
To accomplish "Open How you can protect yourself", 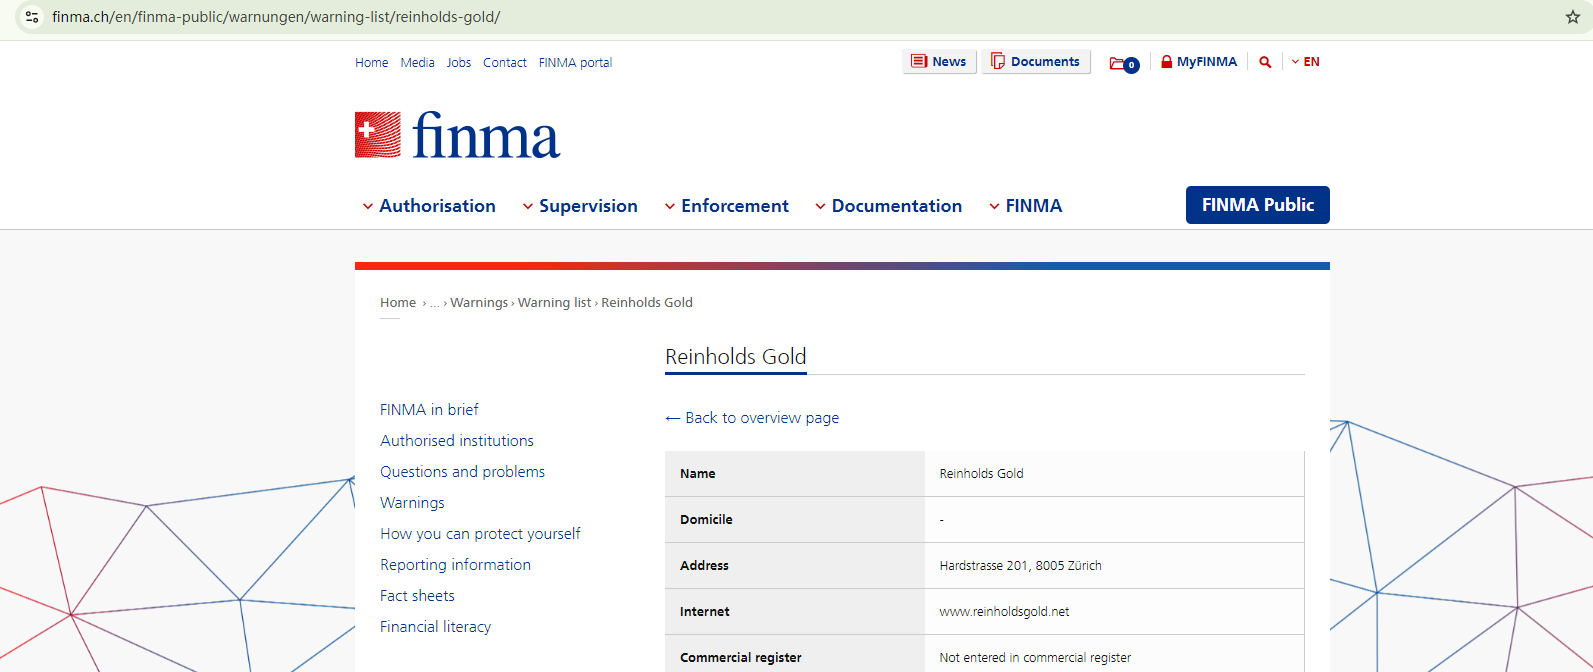I will click(x=480, y=534).
